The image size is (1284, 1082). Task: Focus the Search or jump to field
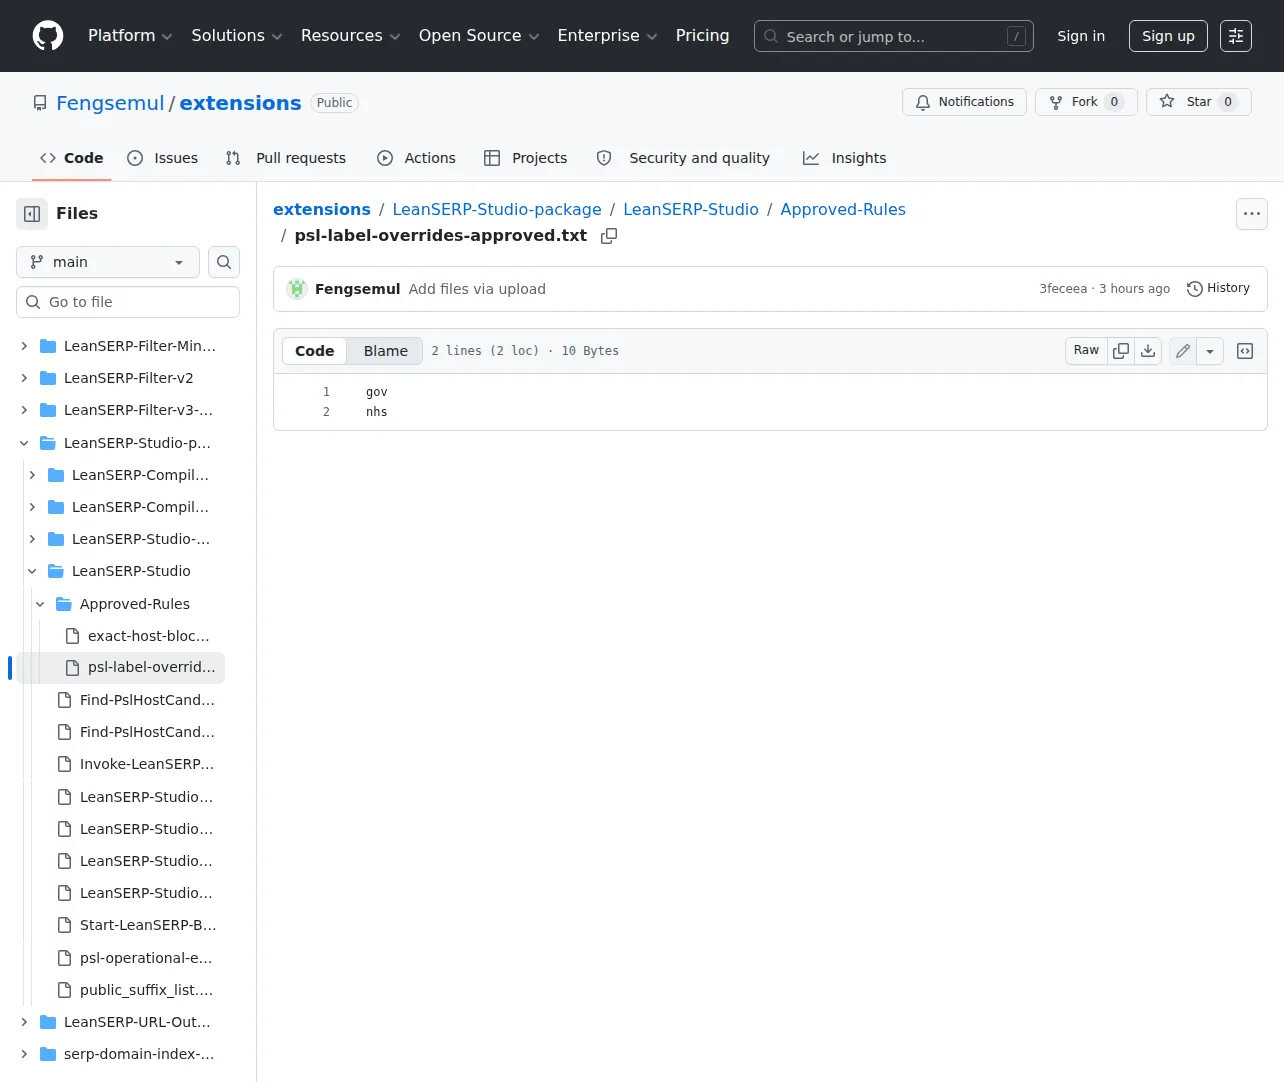[894, 36]
